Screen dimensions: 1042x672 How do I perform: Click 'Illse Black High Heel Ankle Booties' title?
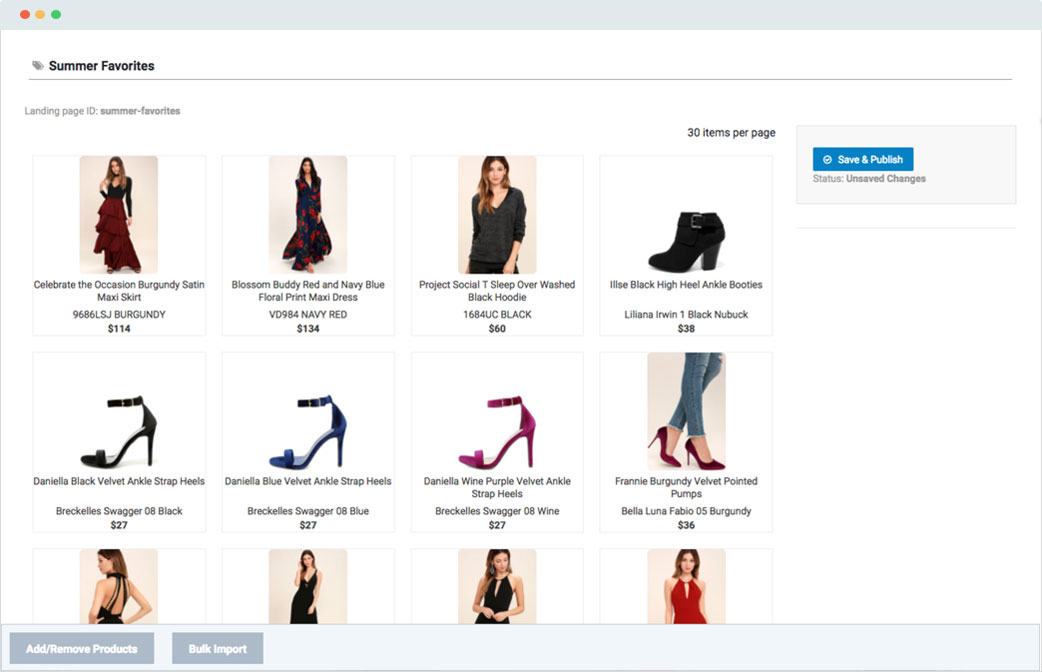pos(686,284)
